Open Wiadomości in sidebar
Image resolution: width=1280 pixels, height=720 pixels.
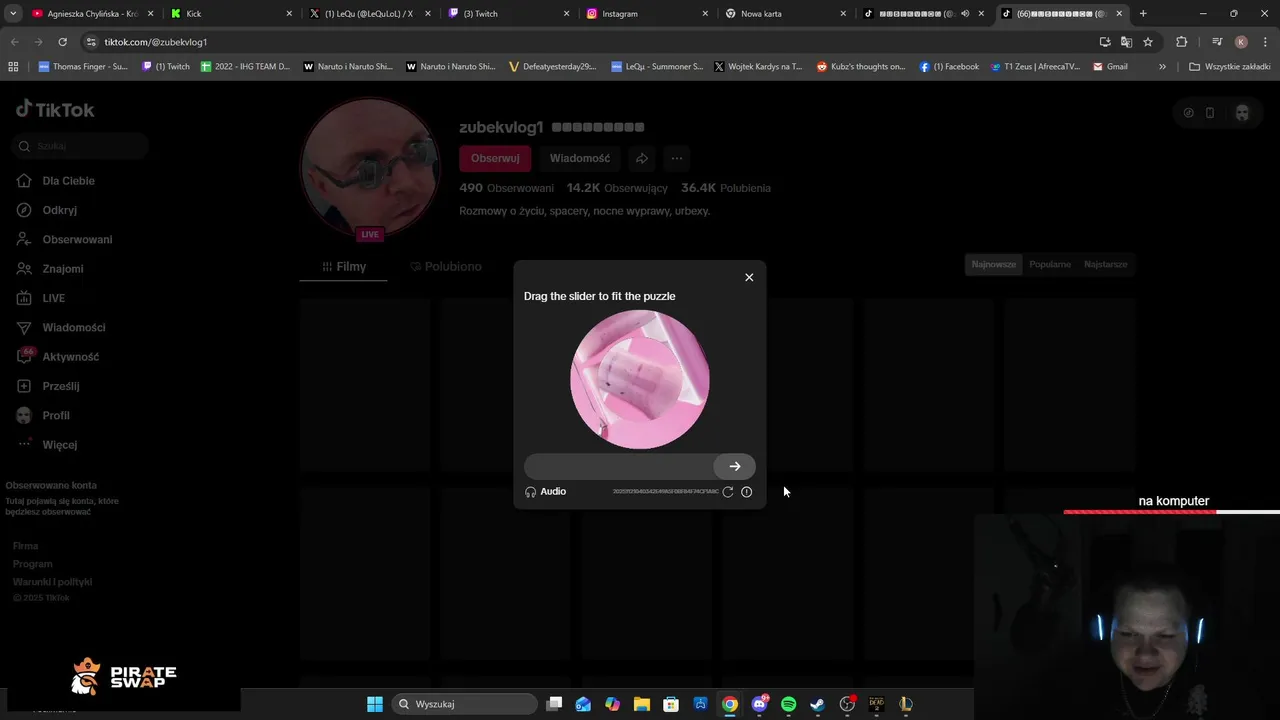(61, 328)
